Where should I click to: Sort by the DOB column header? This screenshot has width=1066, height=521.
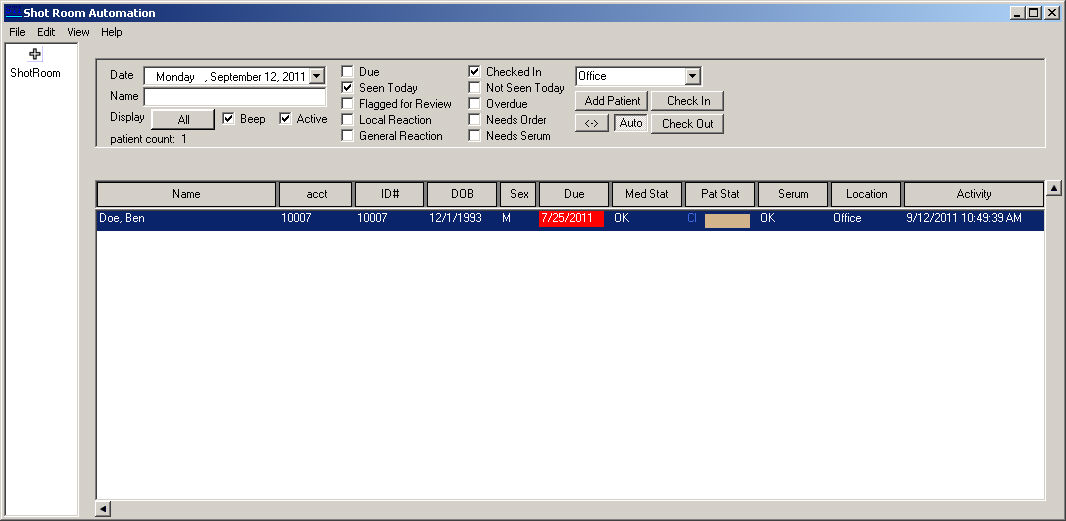(462, 194)
